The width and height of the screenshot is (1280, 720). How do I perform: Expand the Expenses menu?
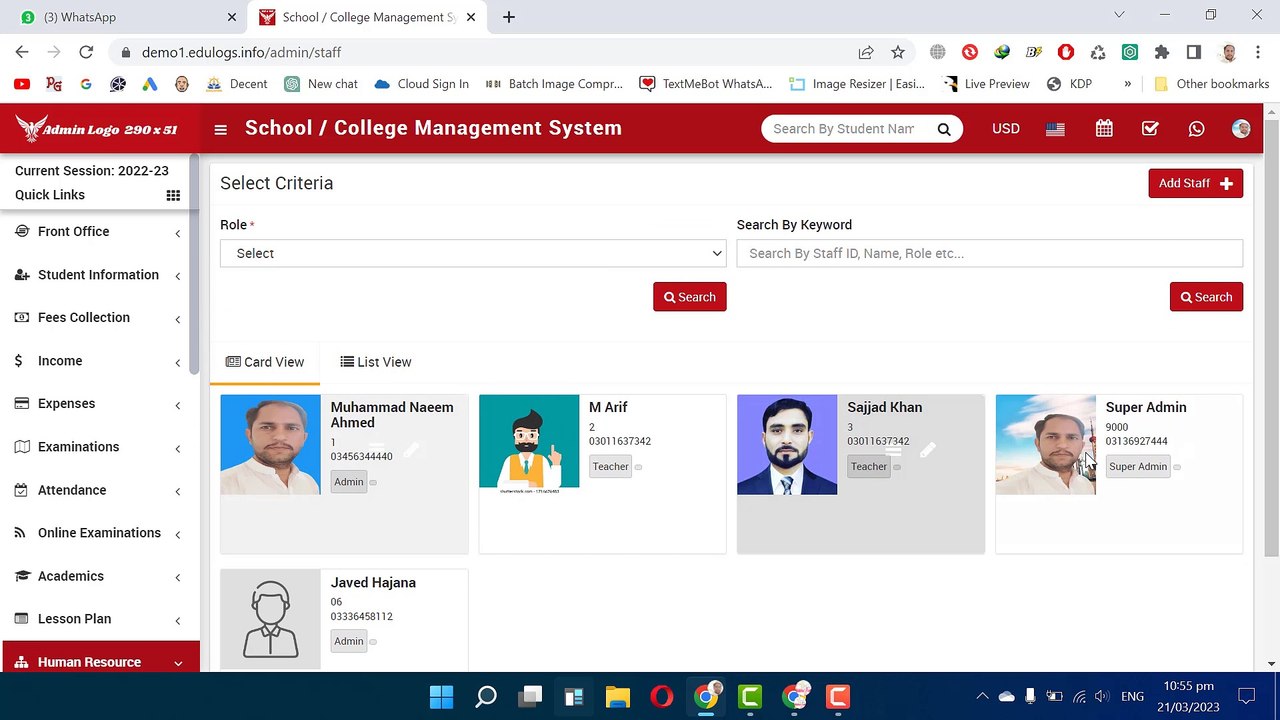click(100, 404)
